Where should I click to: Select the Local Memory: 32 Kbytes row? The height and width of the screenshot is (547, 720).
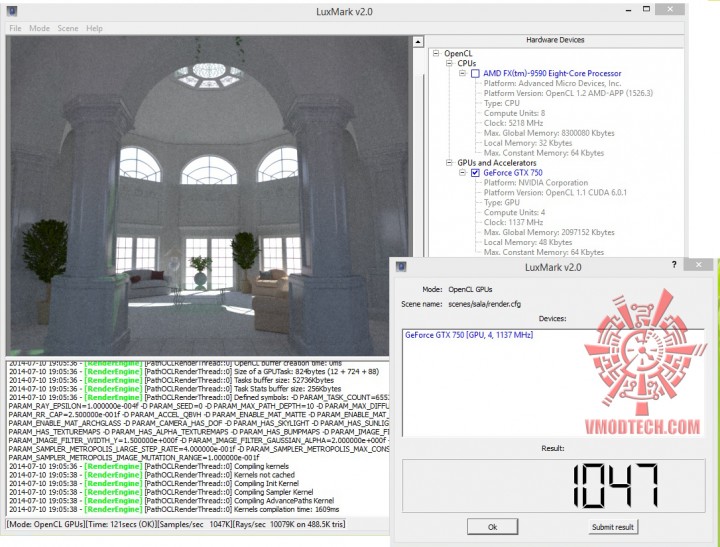[528, 143]
